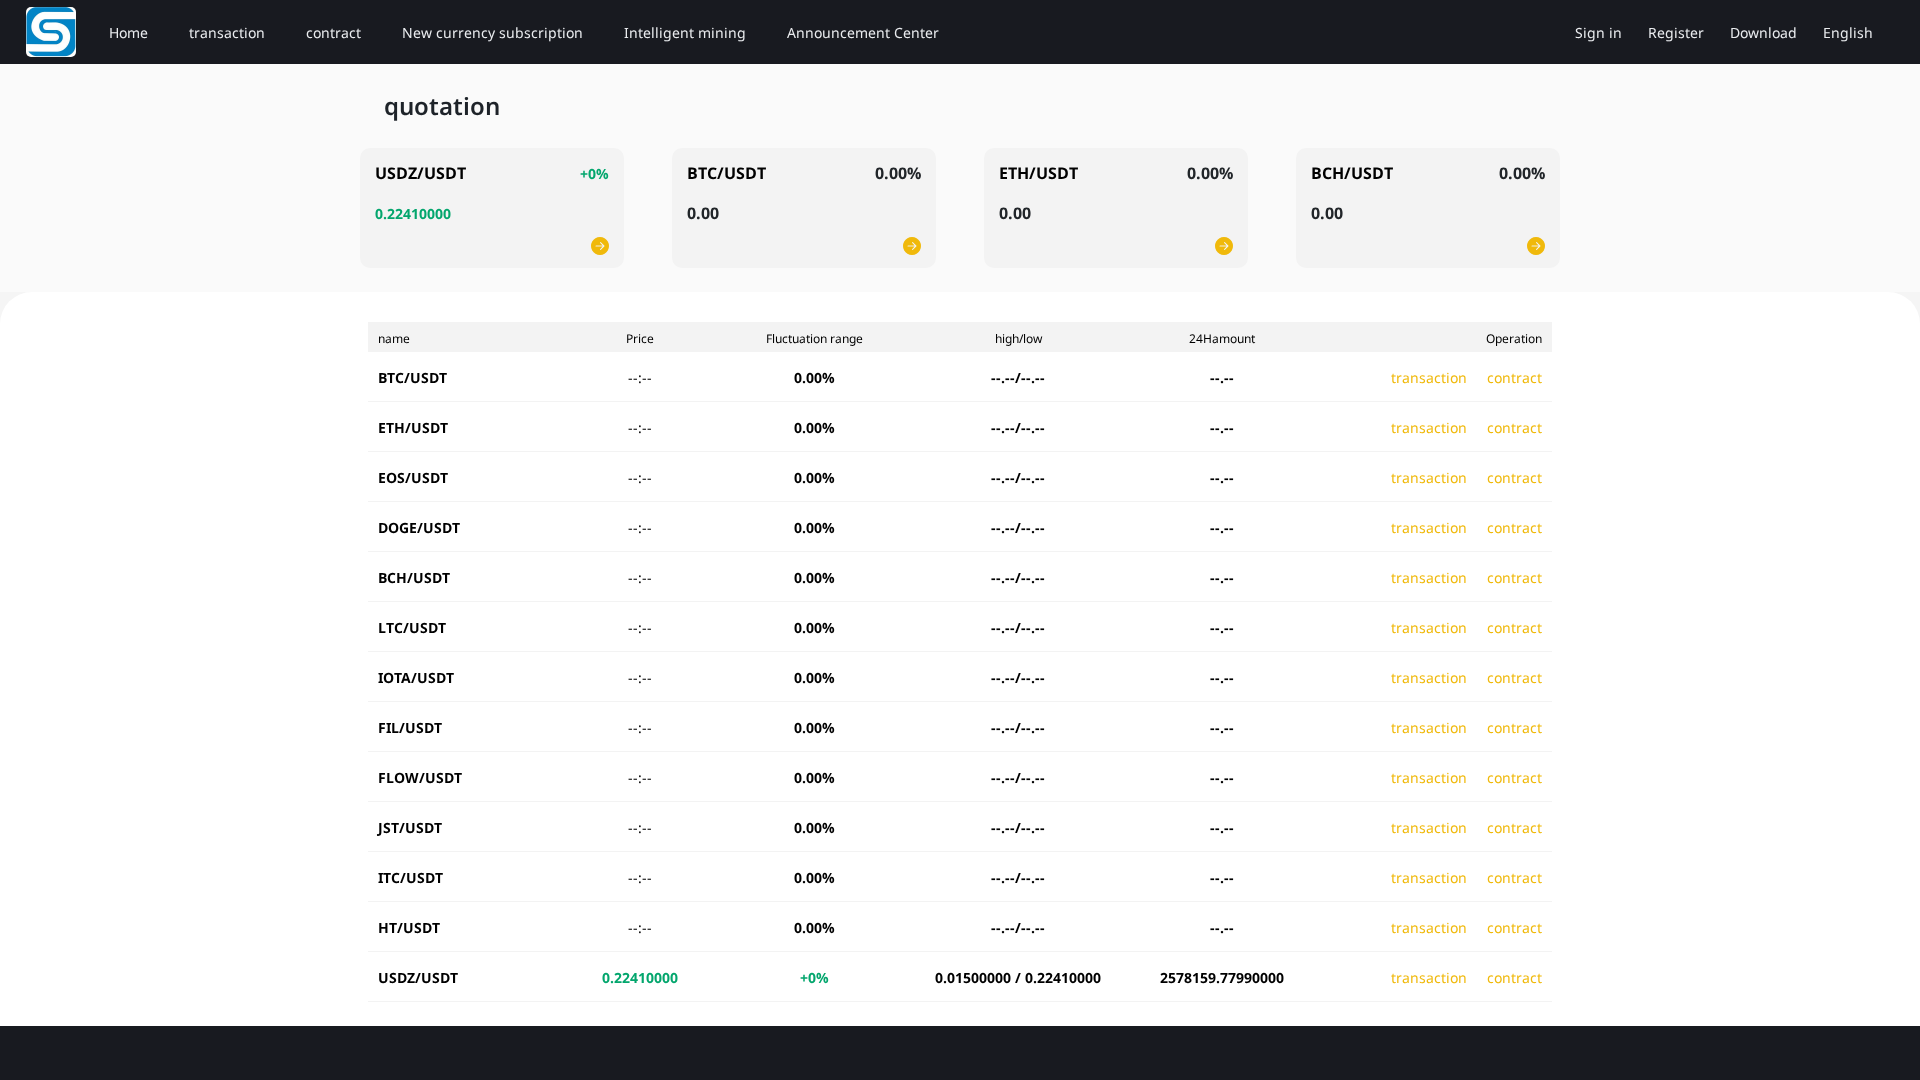Open transaction for BTC/USDT row
The height and width of the screenshot is (1080, 1920).
tap(1428, 378)
